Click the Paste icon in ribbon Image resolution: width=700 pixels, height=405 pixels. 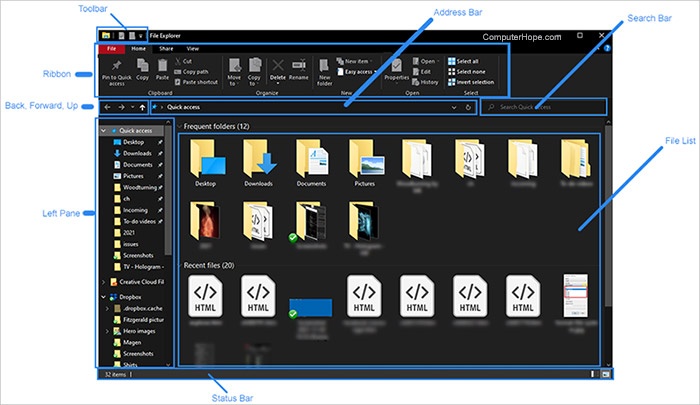click(x=162, y=66)
